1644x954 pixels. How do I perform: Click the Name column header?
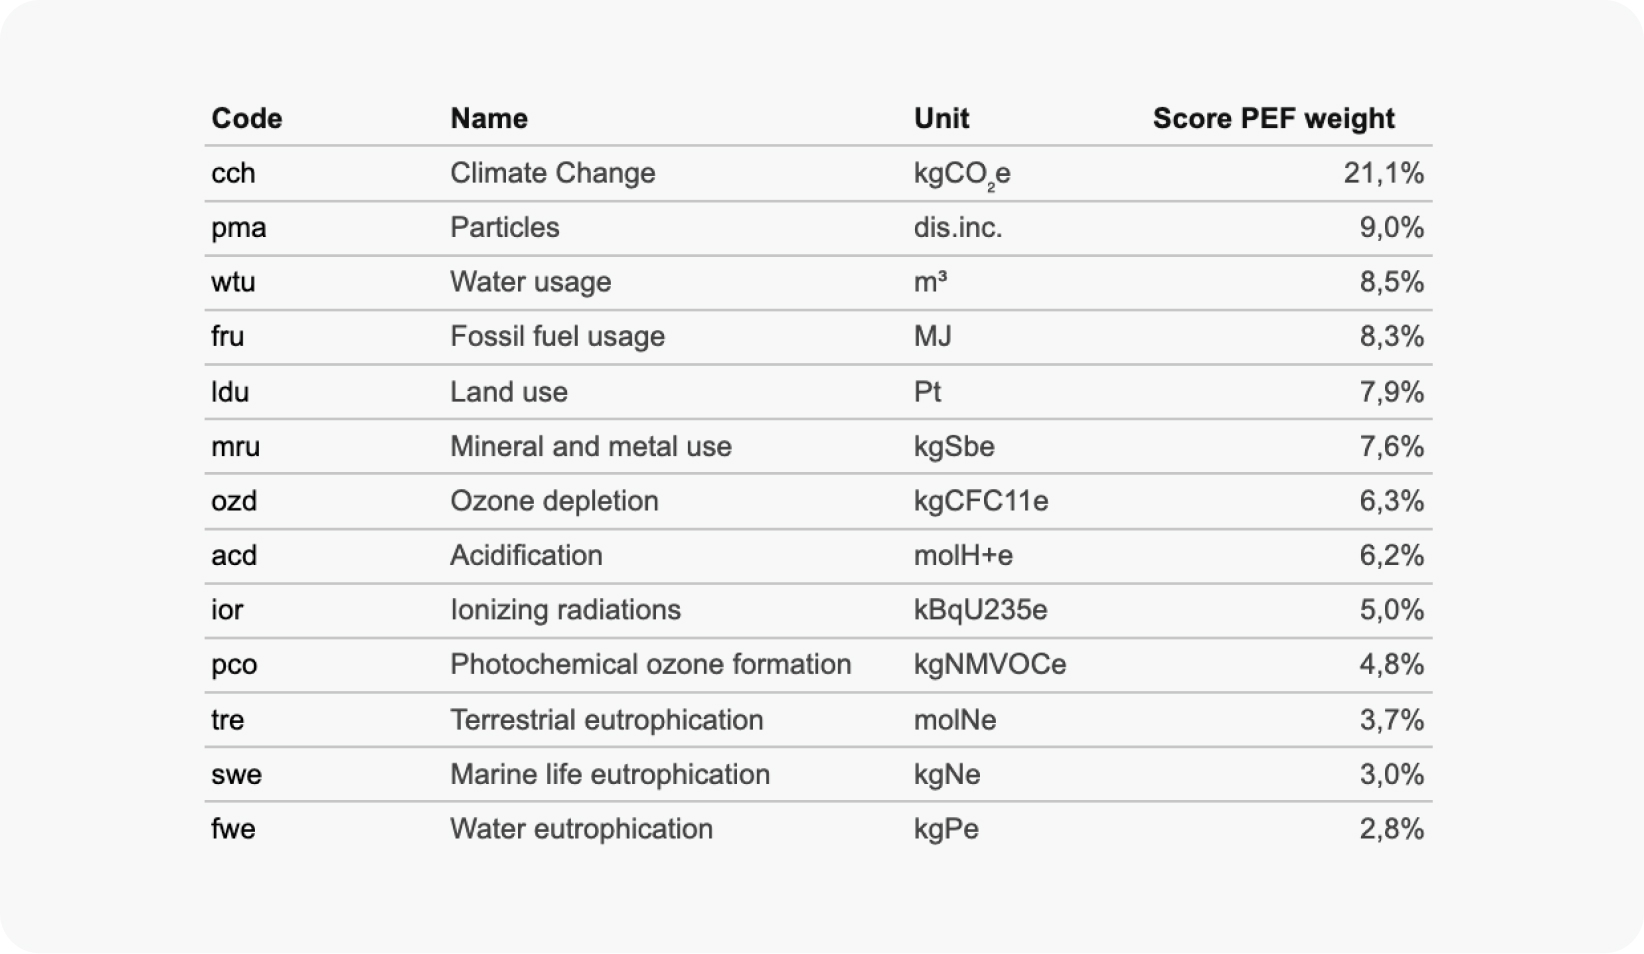488,118
